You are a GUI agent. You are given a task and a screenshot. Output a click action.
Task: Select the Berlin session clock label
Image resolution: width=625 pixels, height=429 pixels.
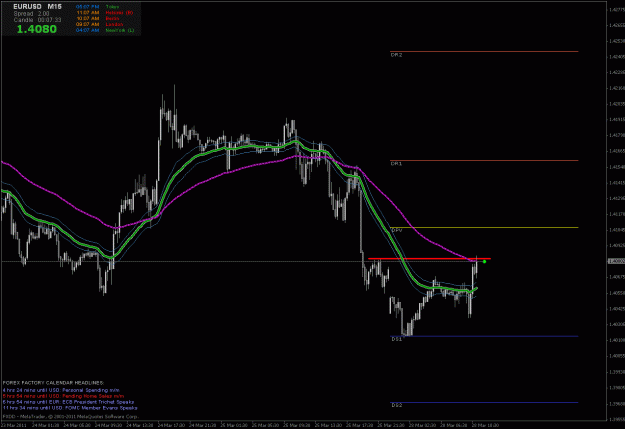pos(112,18)
